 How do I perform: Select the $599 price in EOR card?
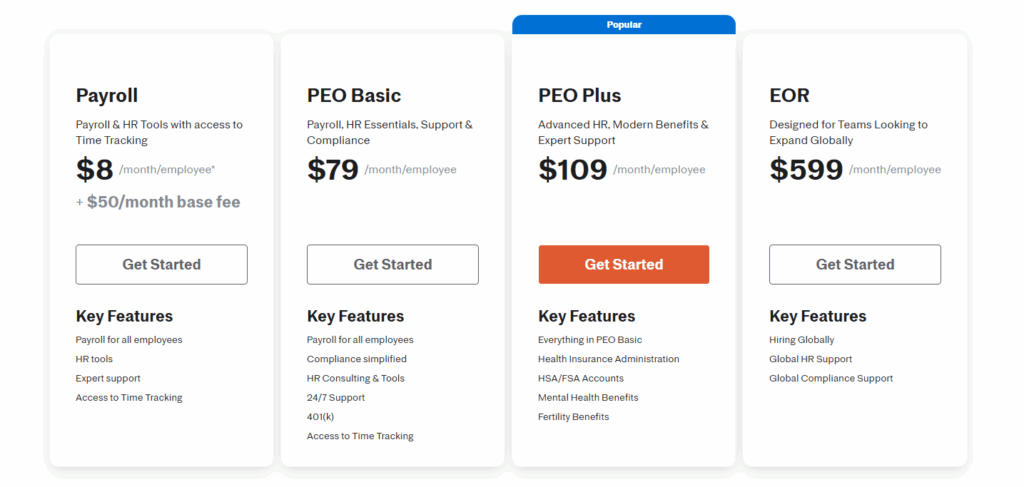point(807,170)
